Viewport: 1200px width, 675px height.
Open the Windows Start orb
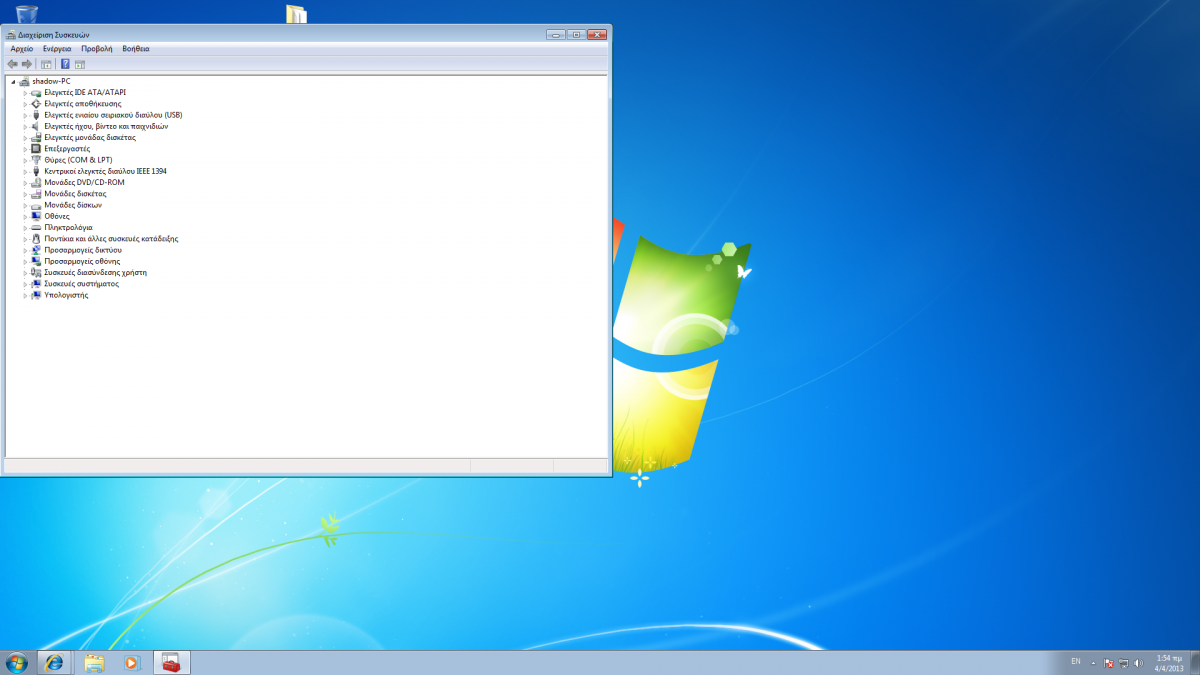click(x=17, y=662)
